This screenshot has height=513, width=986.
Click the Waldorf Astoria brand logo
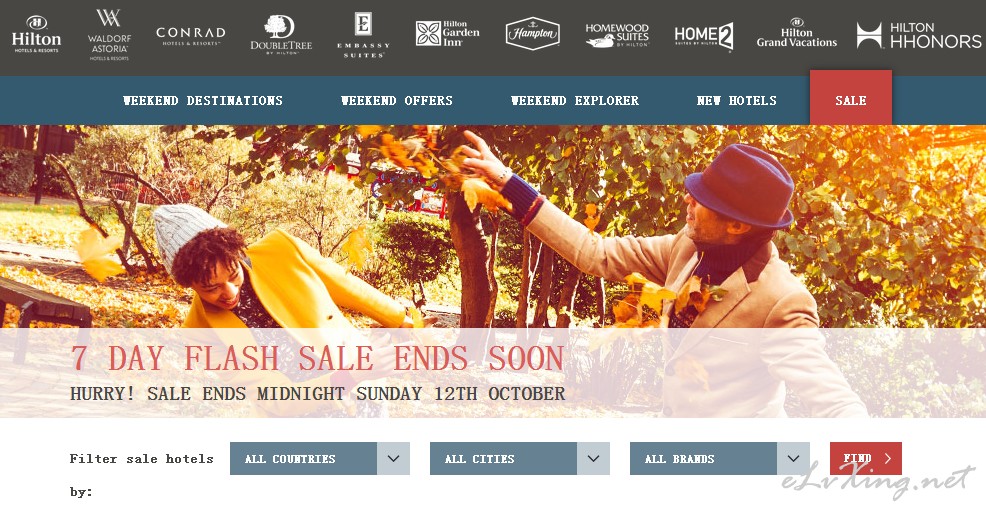[109, 35]
